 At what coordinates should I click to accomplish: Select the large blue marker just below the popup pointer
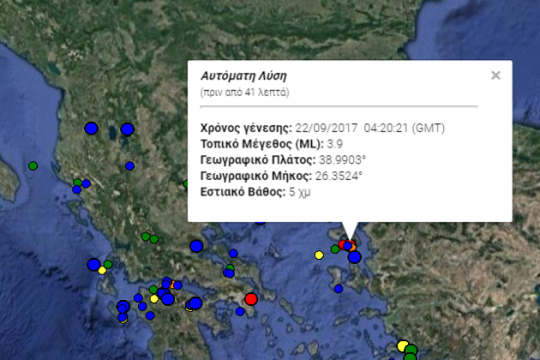(354, 257)
